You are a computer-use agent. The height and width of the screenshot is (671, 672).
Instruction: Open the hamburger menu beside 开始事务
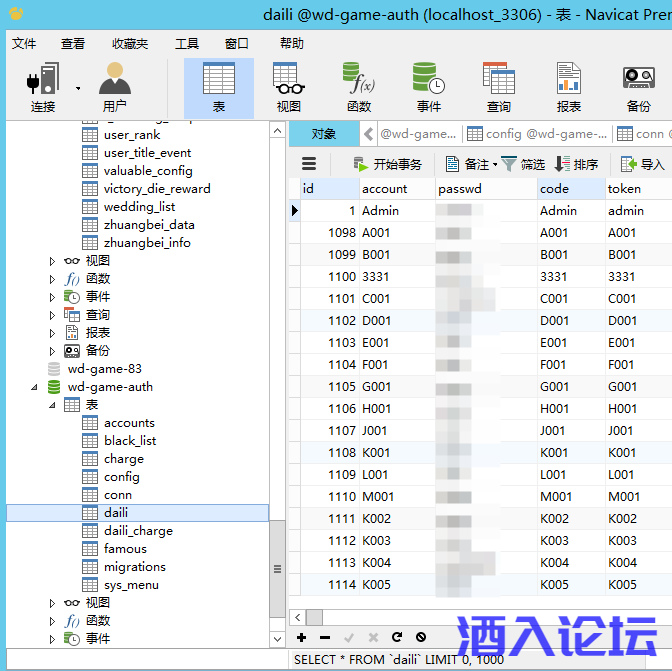[x=309, y=164]
